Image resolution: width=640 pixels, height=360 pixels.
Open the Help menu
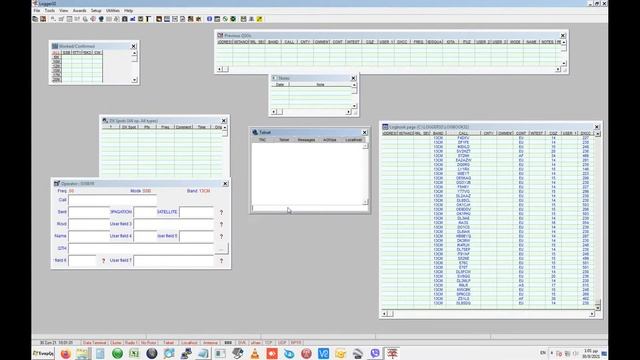point(129,11)
